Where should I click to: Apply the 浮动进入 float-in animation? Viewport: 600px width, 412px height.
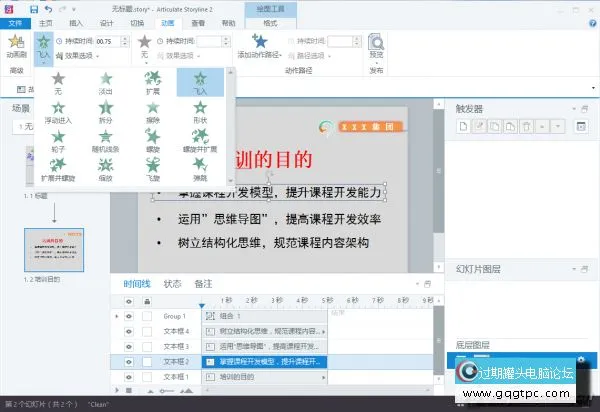(x=58, y=112)
